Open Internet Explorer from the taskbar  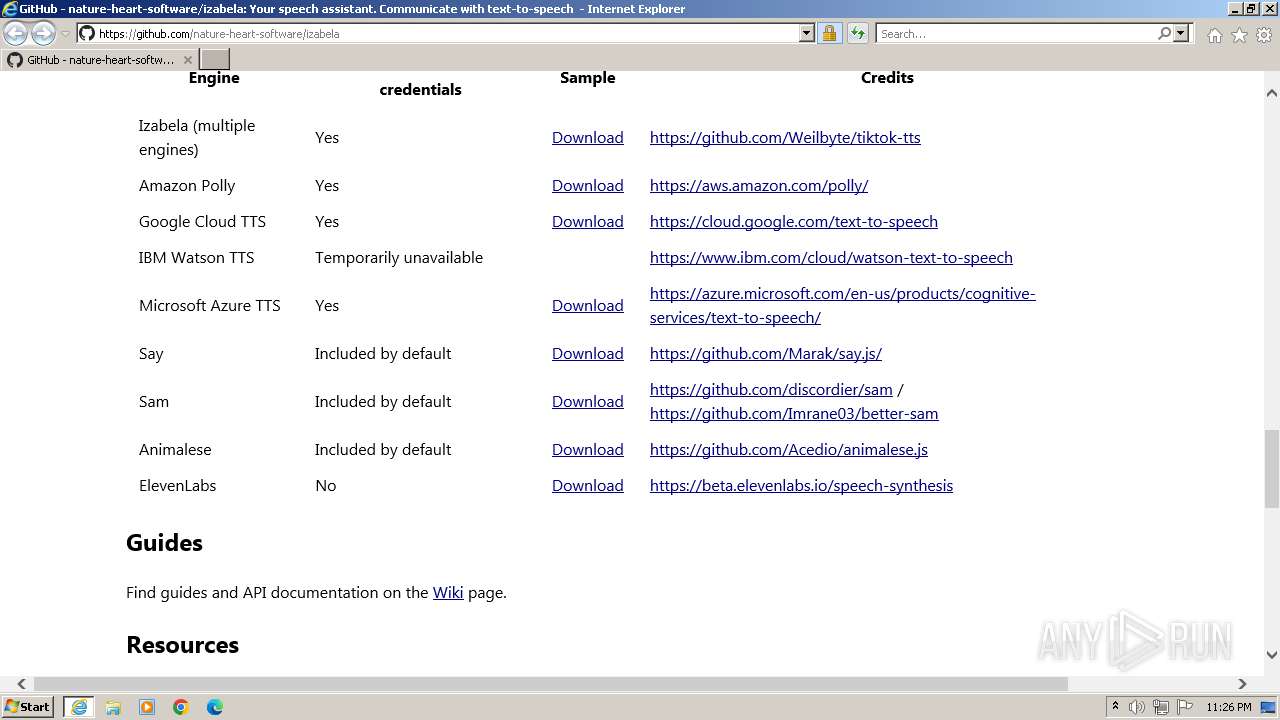tap(79, 707)
